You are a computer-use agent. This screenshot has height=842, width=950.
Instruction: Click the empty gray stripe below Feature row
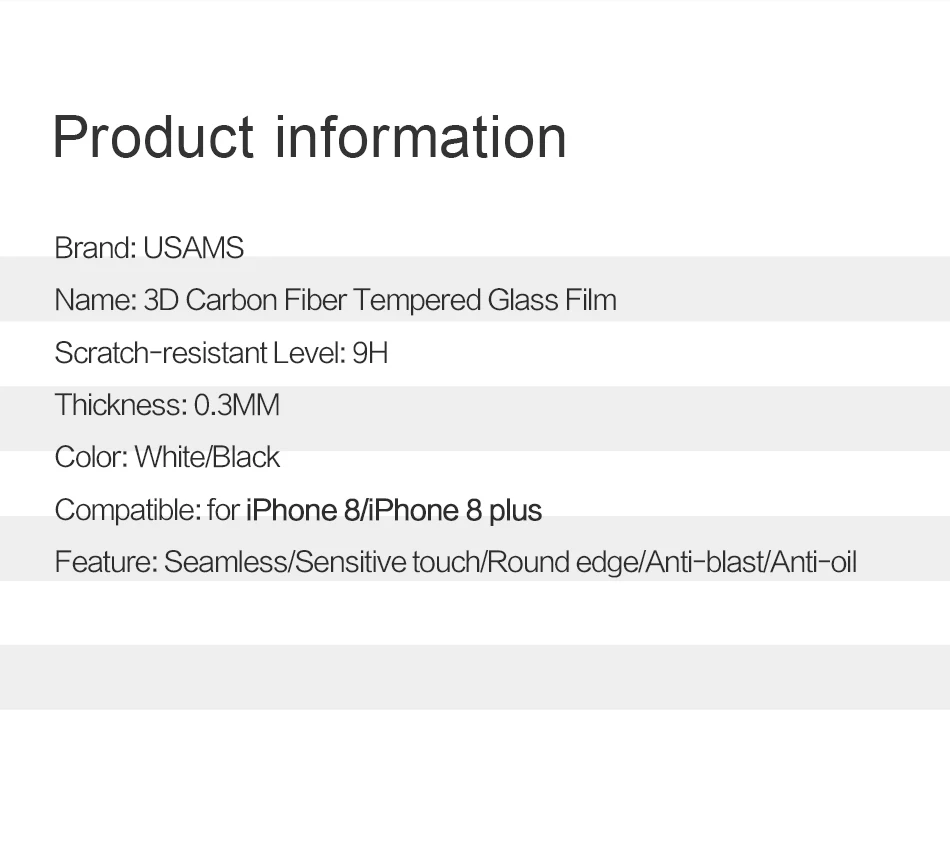pyautogui.click(x=475, y=677)
